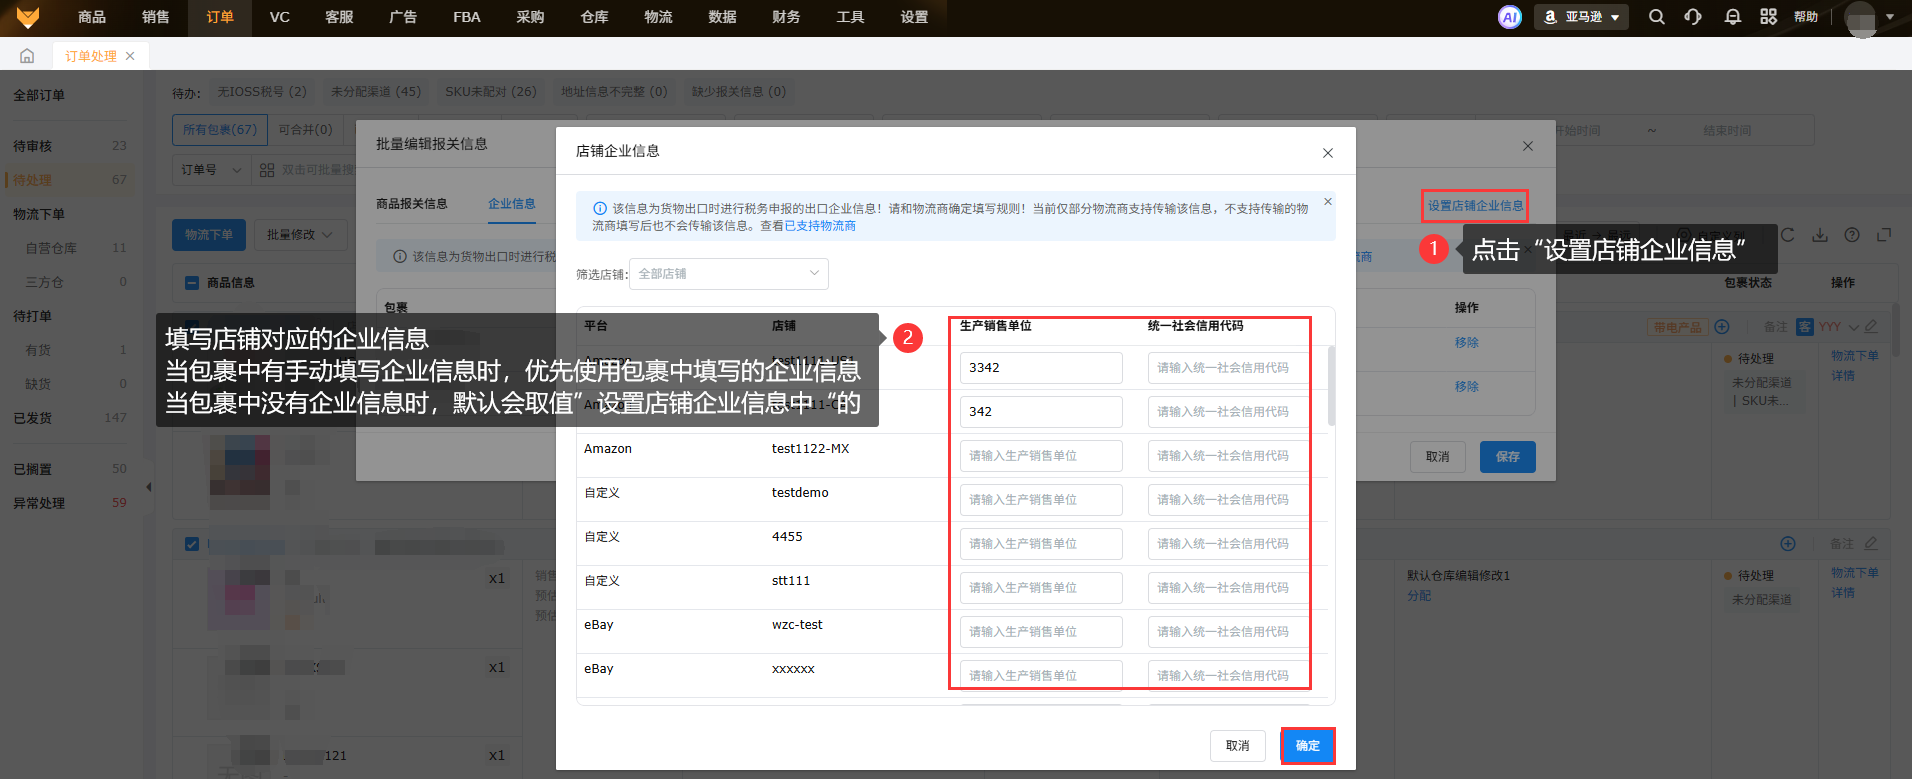Open the apps grid icon

click(x=1769, y=17)
